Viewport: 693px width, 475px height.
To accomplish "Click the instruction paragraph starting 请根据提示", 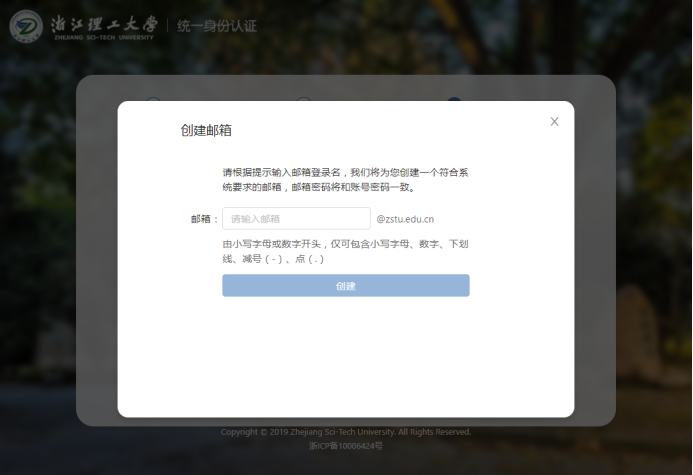I will [345, 179].
